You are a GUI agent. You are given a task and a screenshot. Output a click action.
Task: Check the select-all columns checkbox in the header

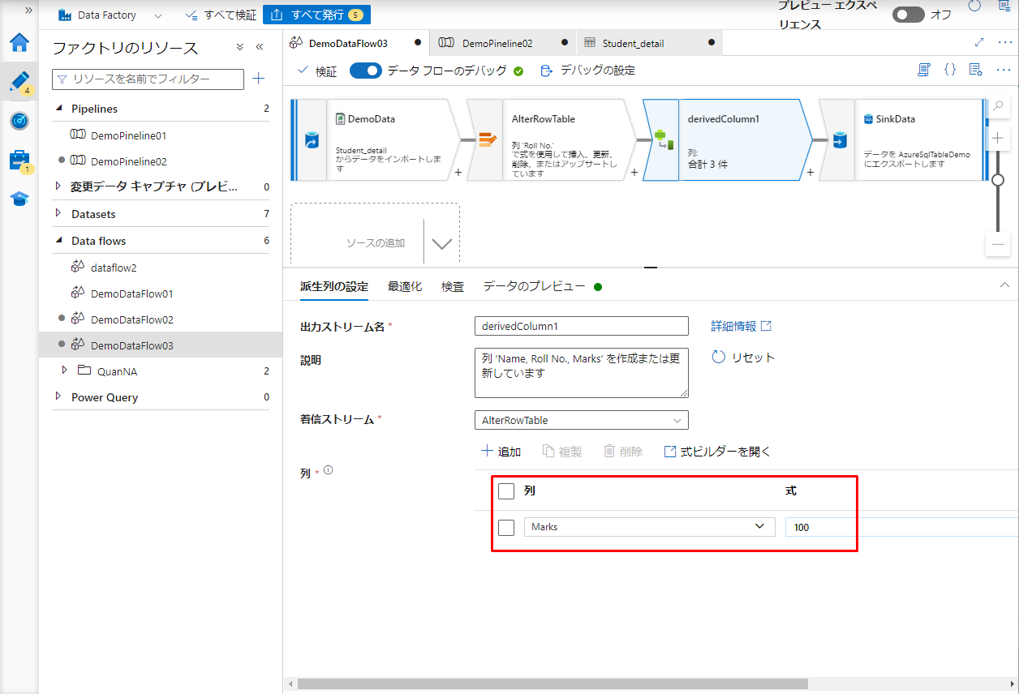point(506,491)
